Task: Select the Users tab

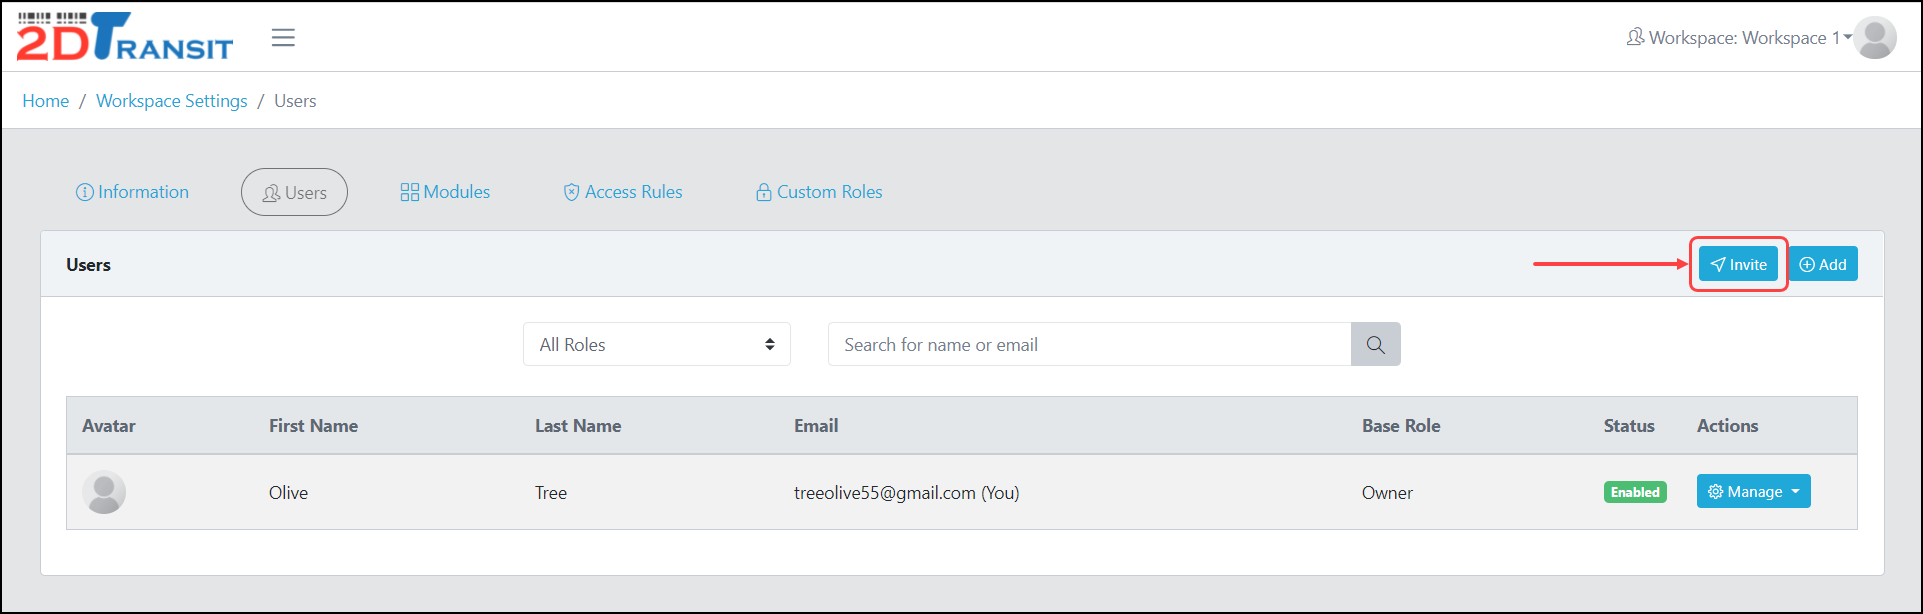Action: point(294,192)
